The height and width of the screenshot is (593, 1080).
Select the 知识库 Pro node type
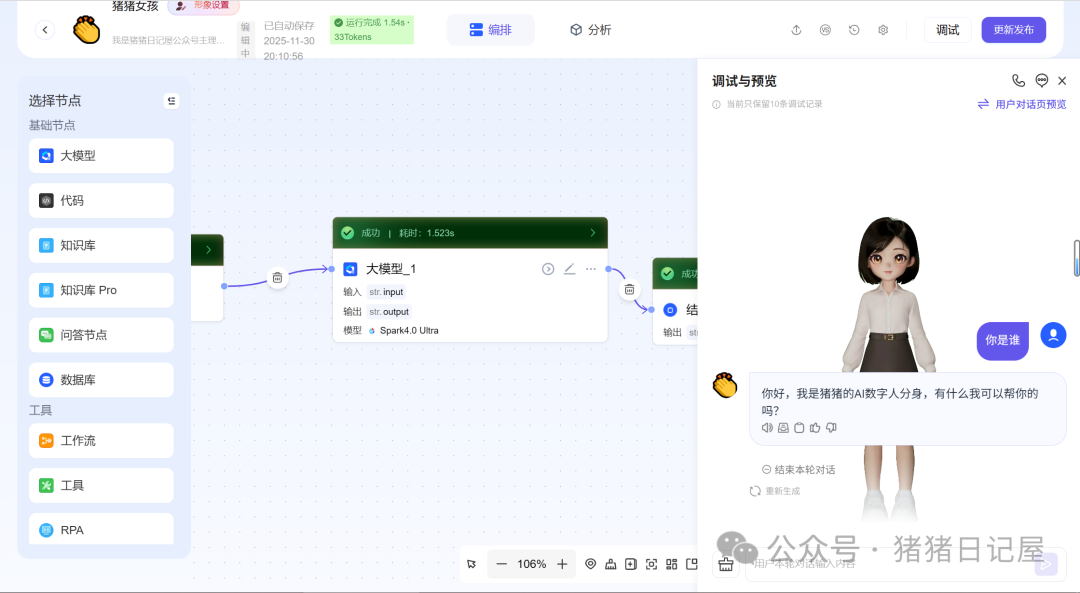coord(101,289)
